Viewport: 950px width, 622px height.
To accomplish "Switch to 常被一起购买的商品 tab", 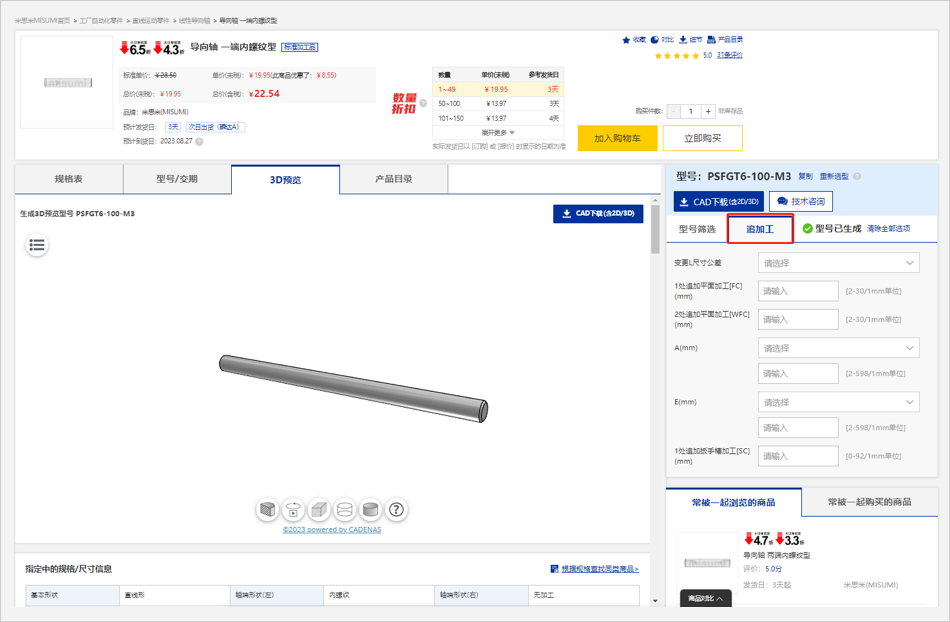I will pyautogui.click(x=871, y=502).
